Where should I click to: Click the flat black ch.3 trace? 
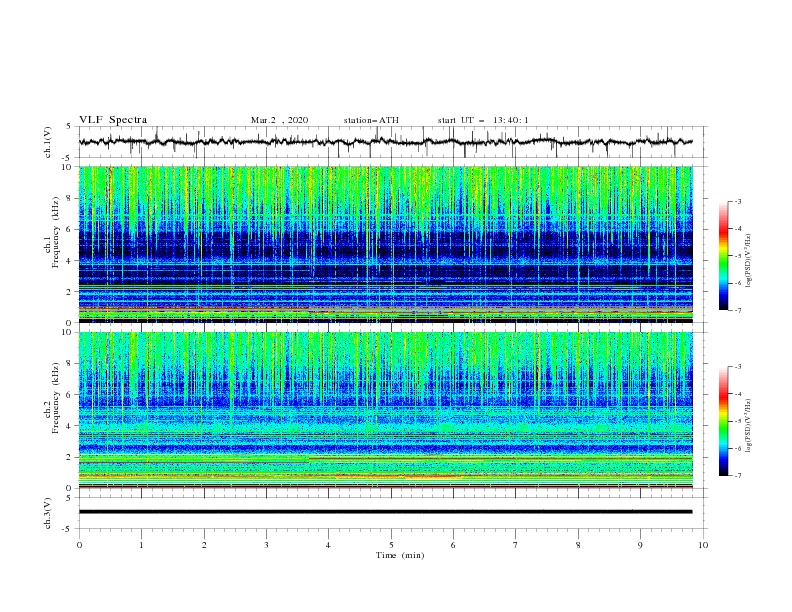385,512
